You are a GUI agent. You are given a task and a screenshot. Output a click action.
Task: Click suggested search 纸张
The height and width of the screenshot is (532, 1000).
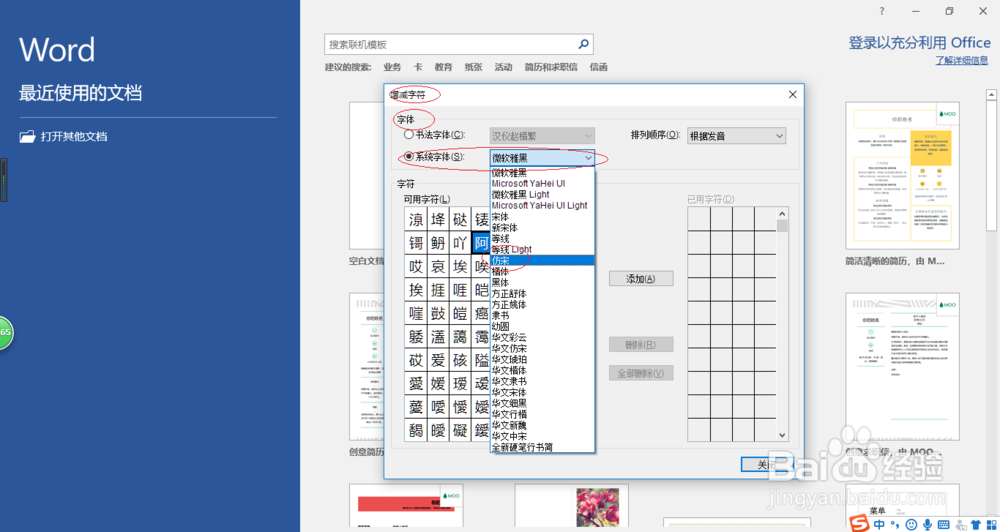[473, 67]
